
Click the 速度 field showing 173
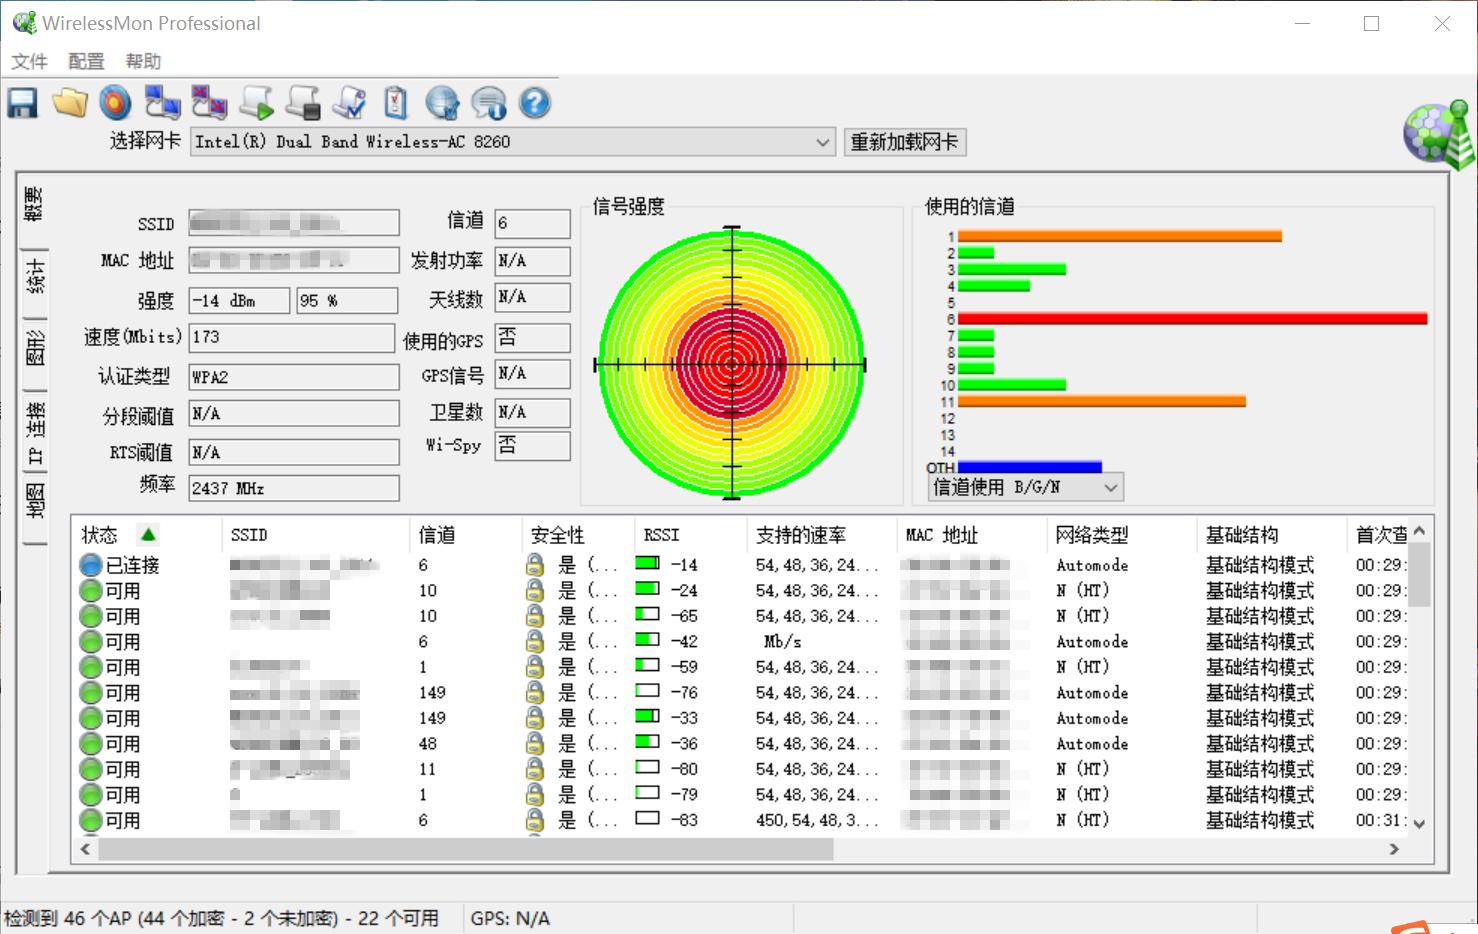292,337
